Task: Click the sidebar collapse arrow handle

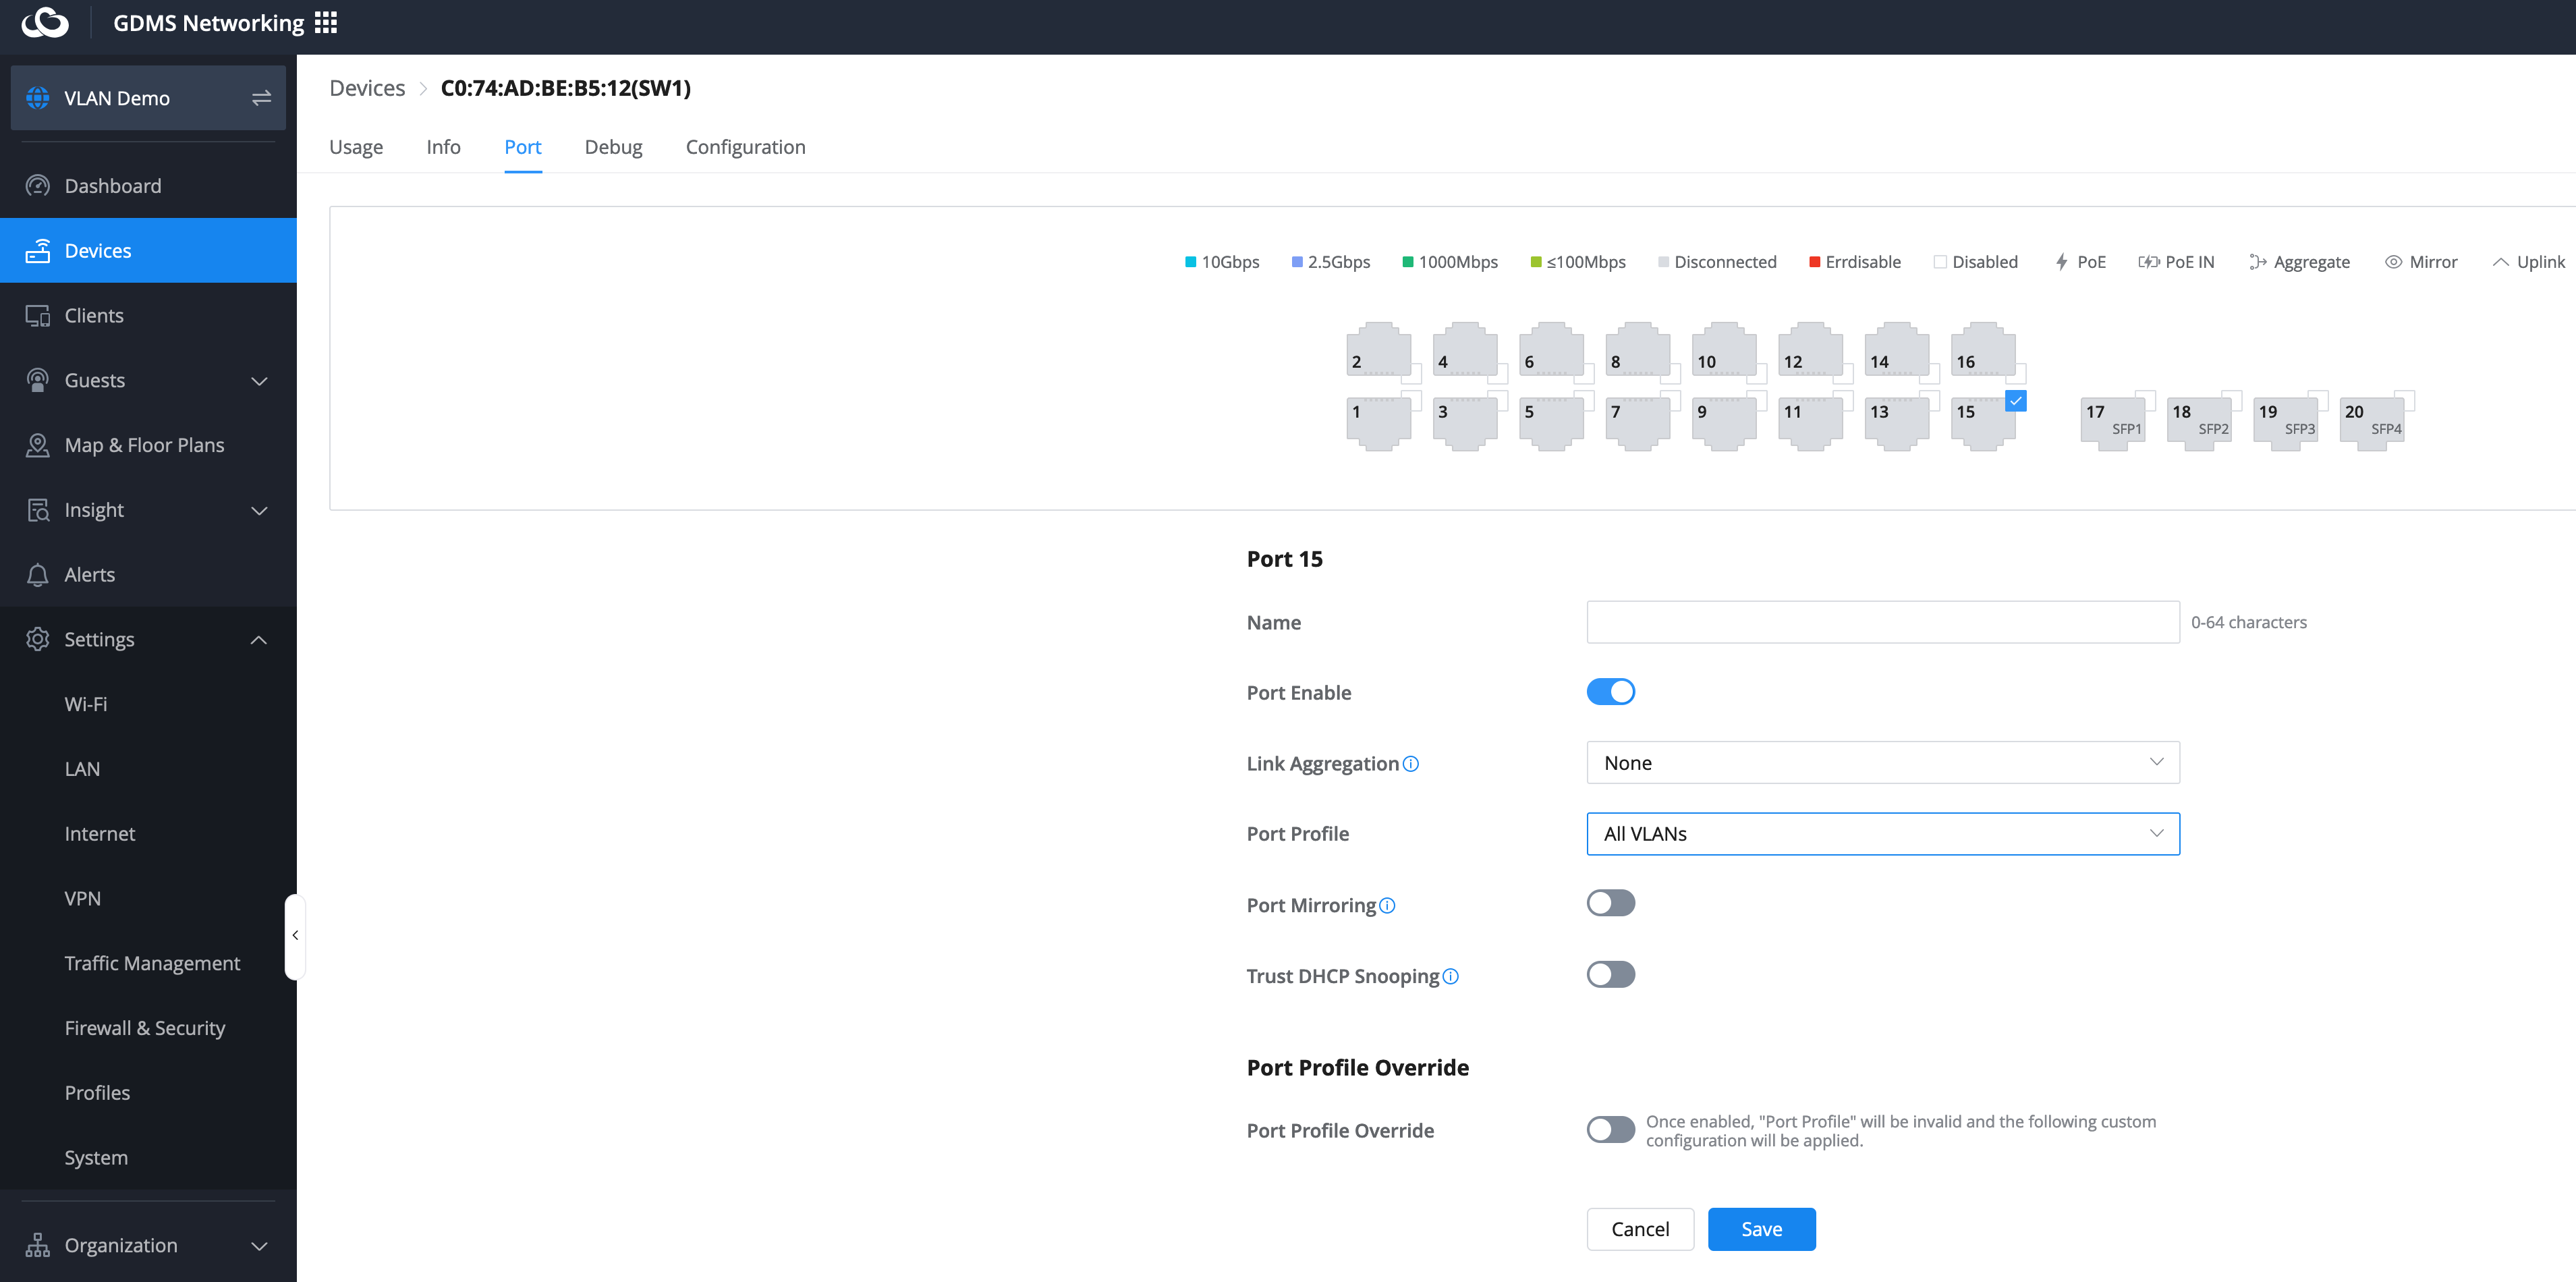Action: (x=295, y=936)
